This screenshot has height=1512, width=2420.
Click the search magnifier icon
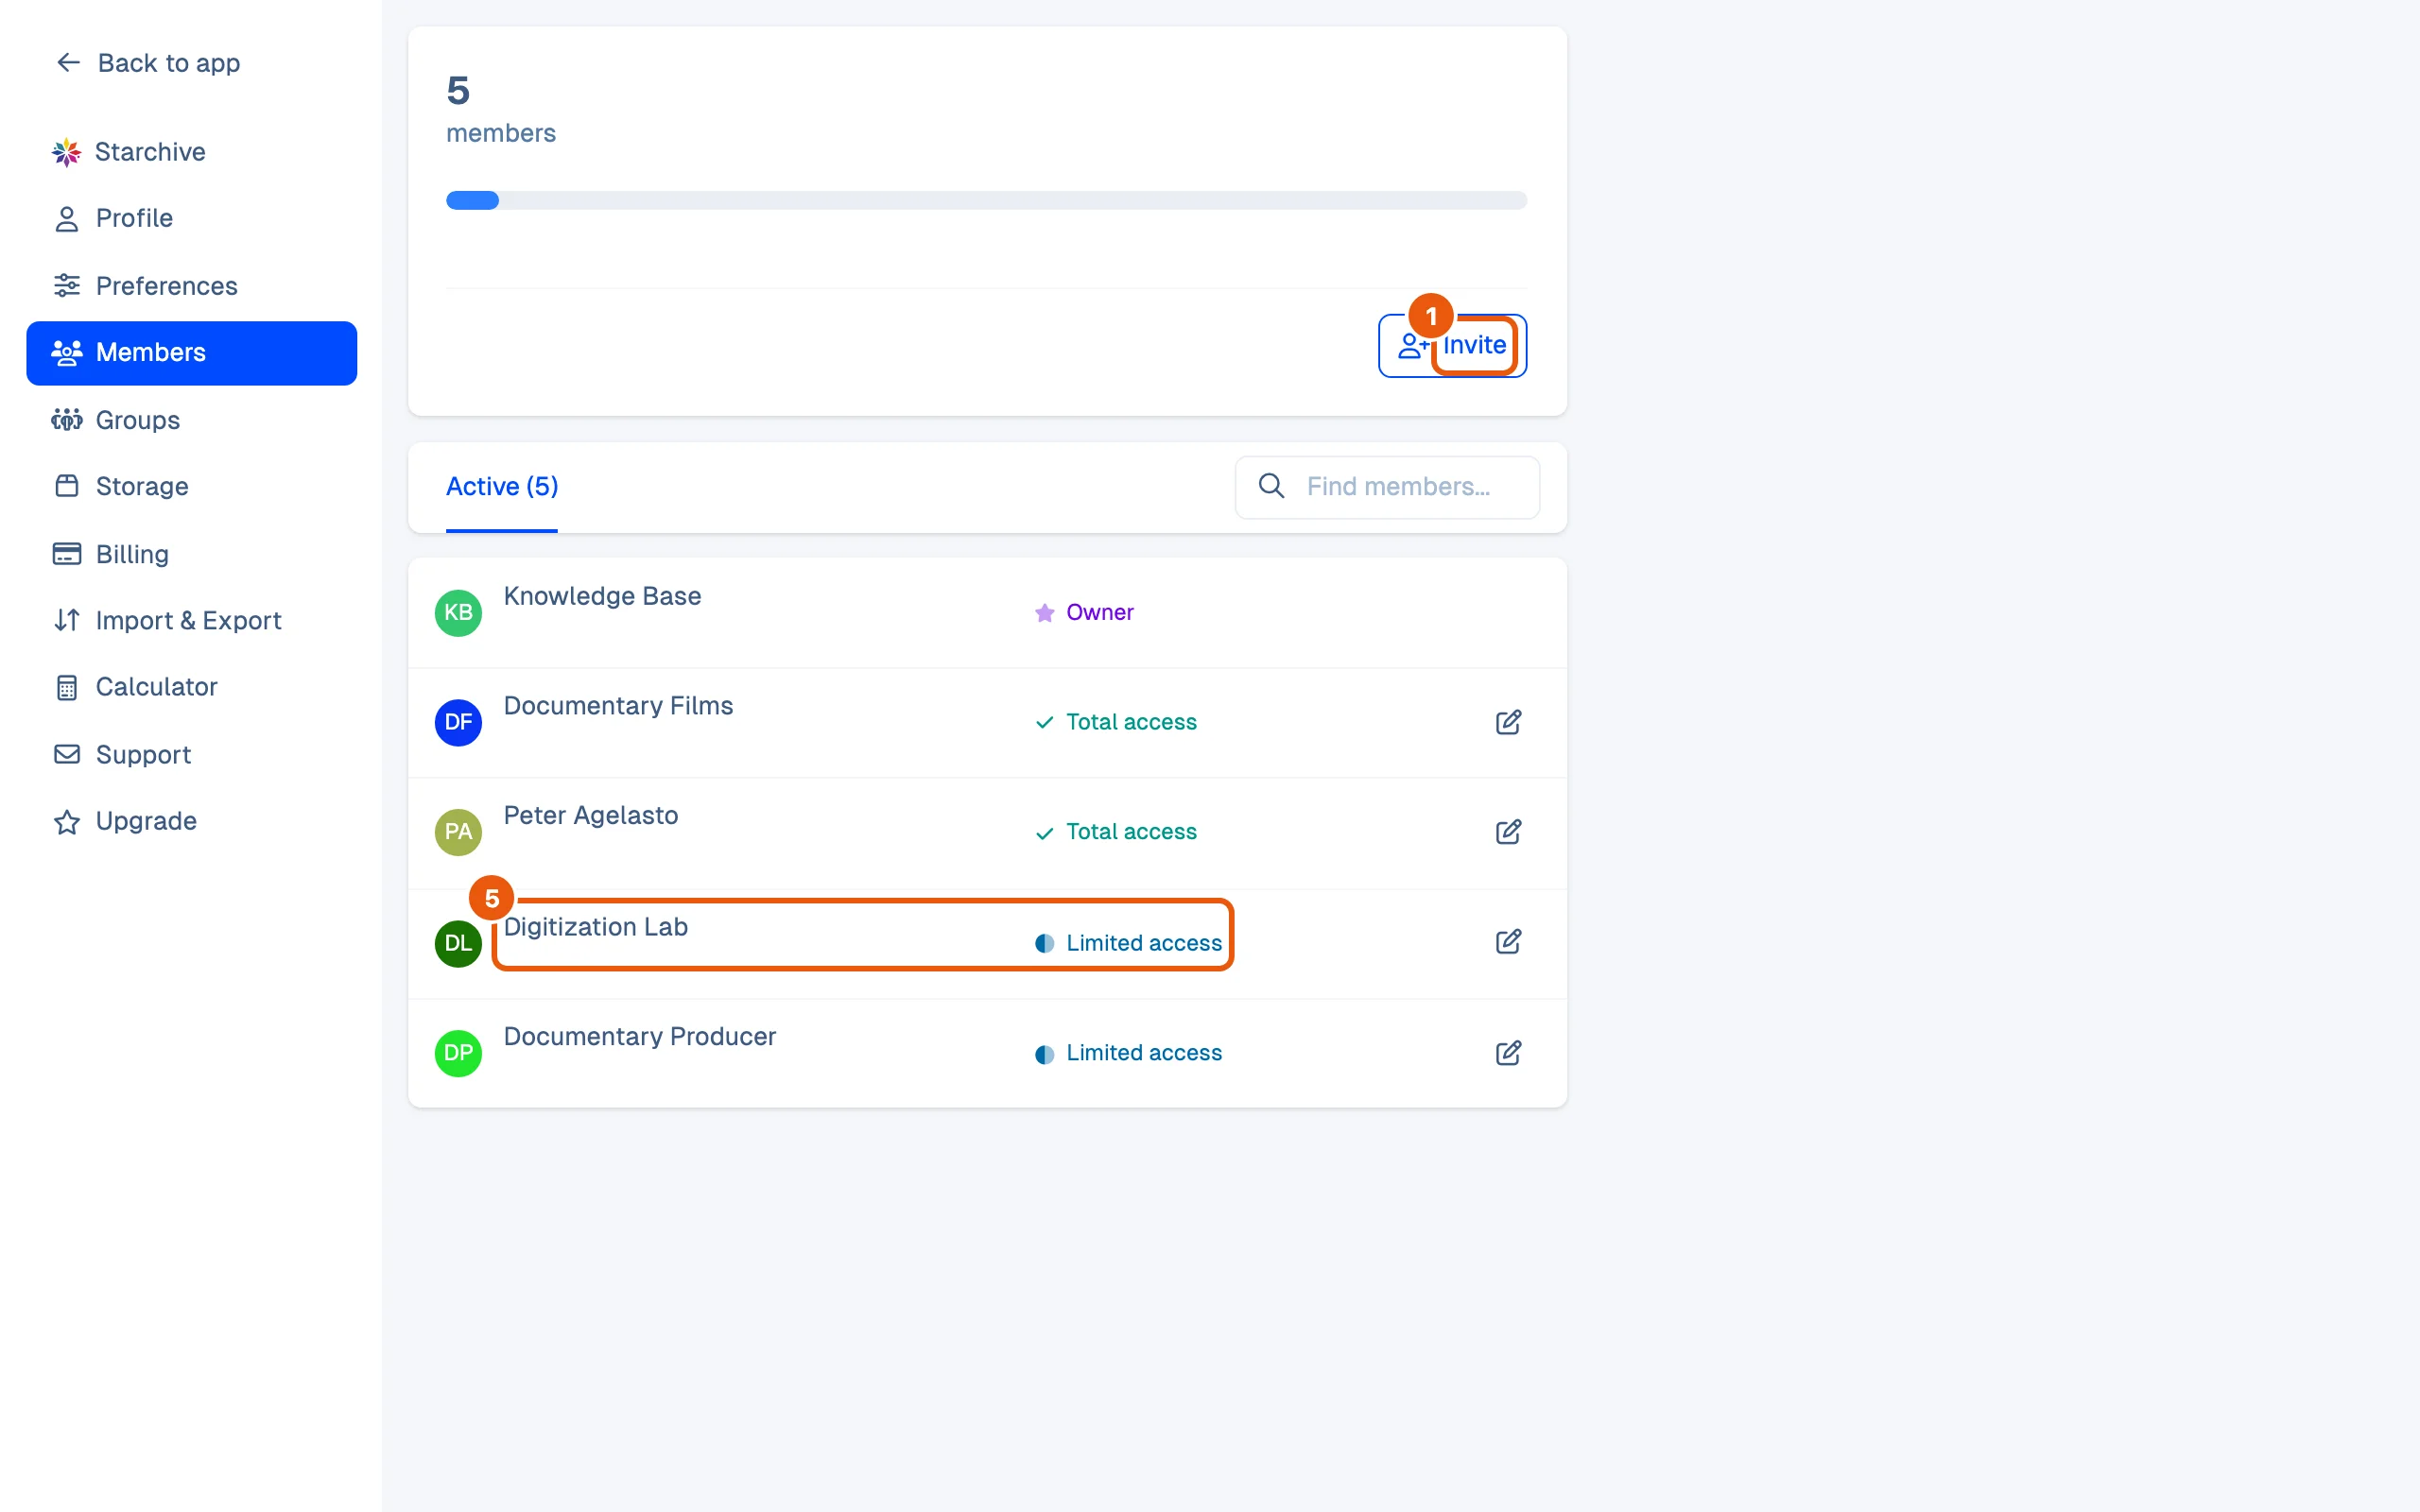click(x=1271, y=486)
